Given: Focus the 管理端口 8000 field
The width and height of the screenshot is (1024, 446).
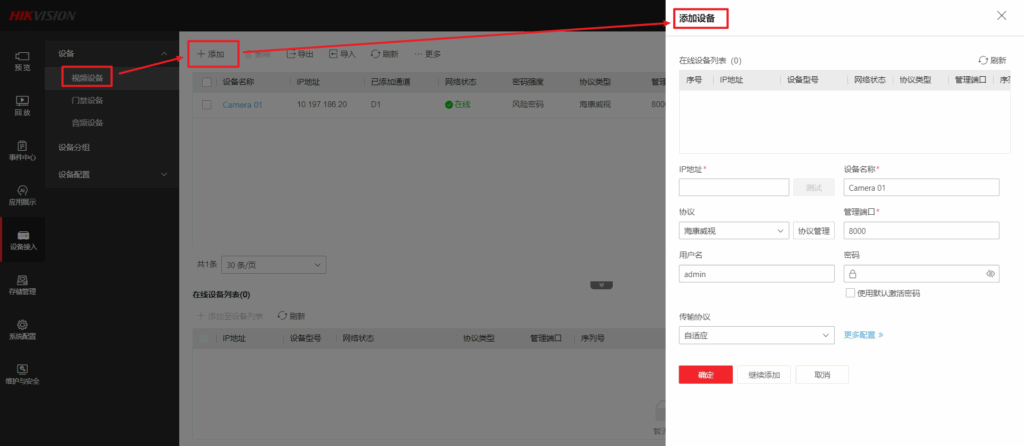Looking at the screenshot, I should click(921, 231).
